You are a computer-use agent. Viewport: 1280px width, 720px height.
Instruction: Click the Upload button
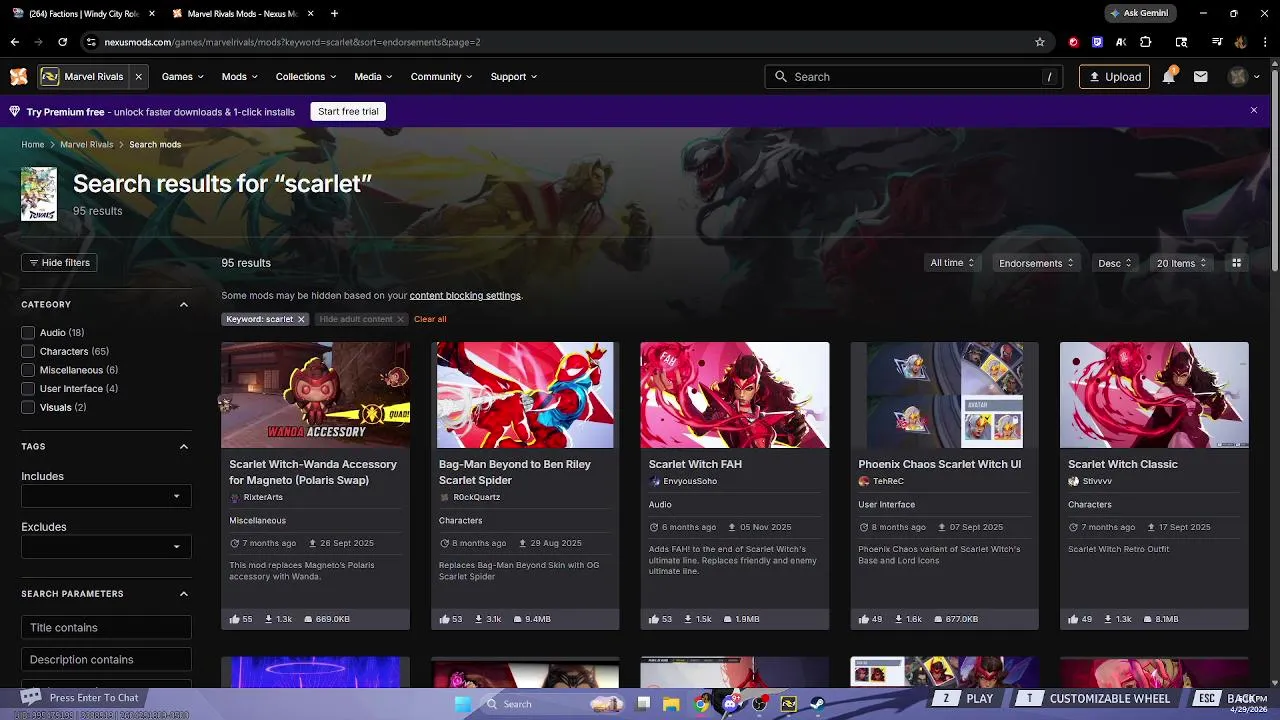pos(1114,77)
